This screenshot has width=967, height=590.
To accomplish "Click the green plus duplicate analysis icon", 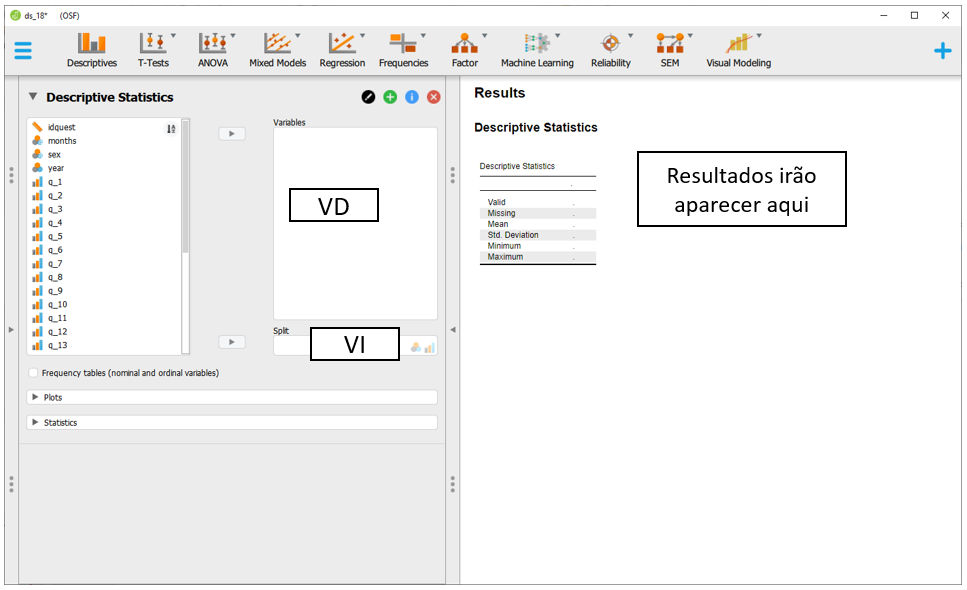I will (390, 97).
